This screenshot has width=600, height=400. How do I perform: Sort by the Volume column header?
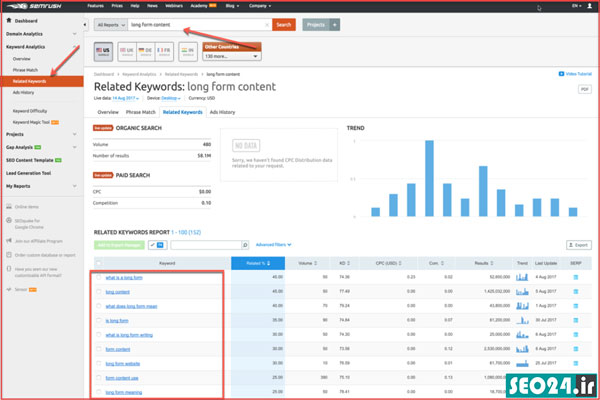[x=307, y=263]
